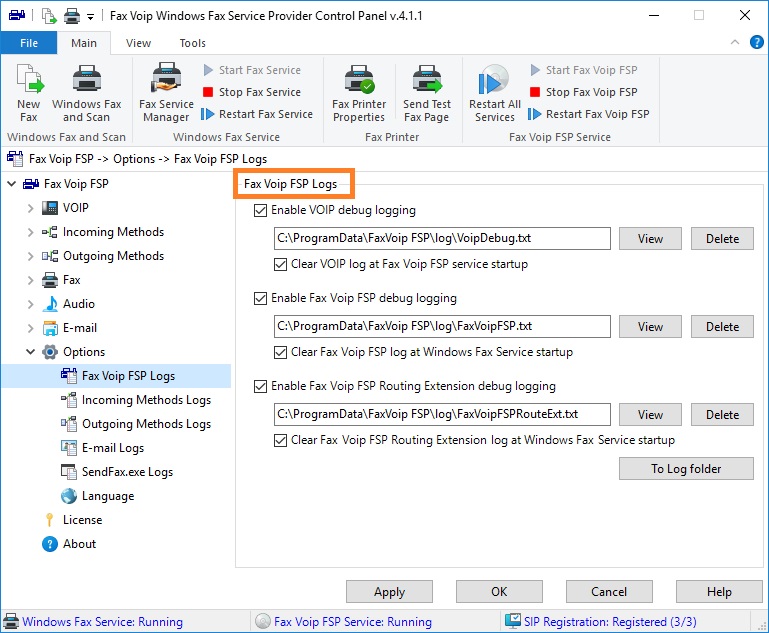769x633 pixels.
Task: Delete the VoipDebug.txt log
Action: click(722, 239)
